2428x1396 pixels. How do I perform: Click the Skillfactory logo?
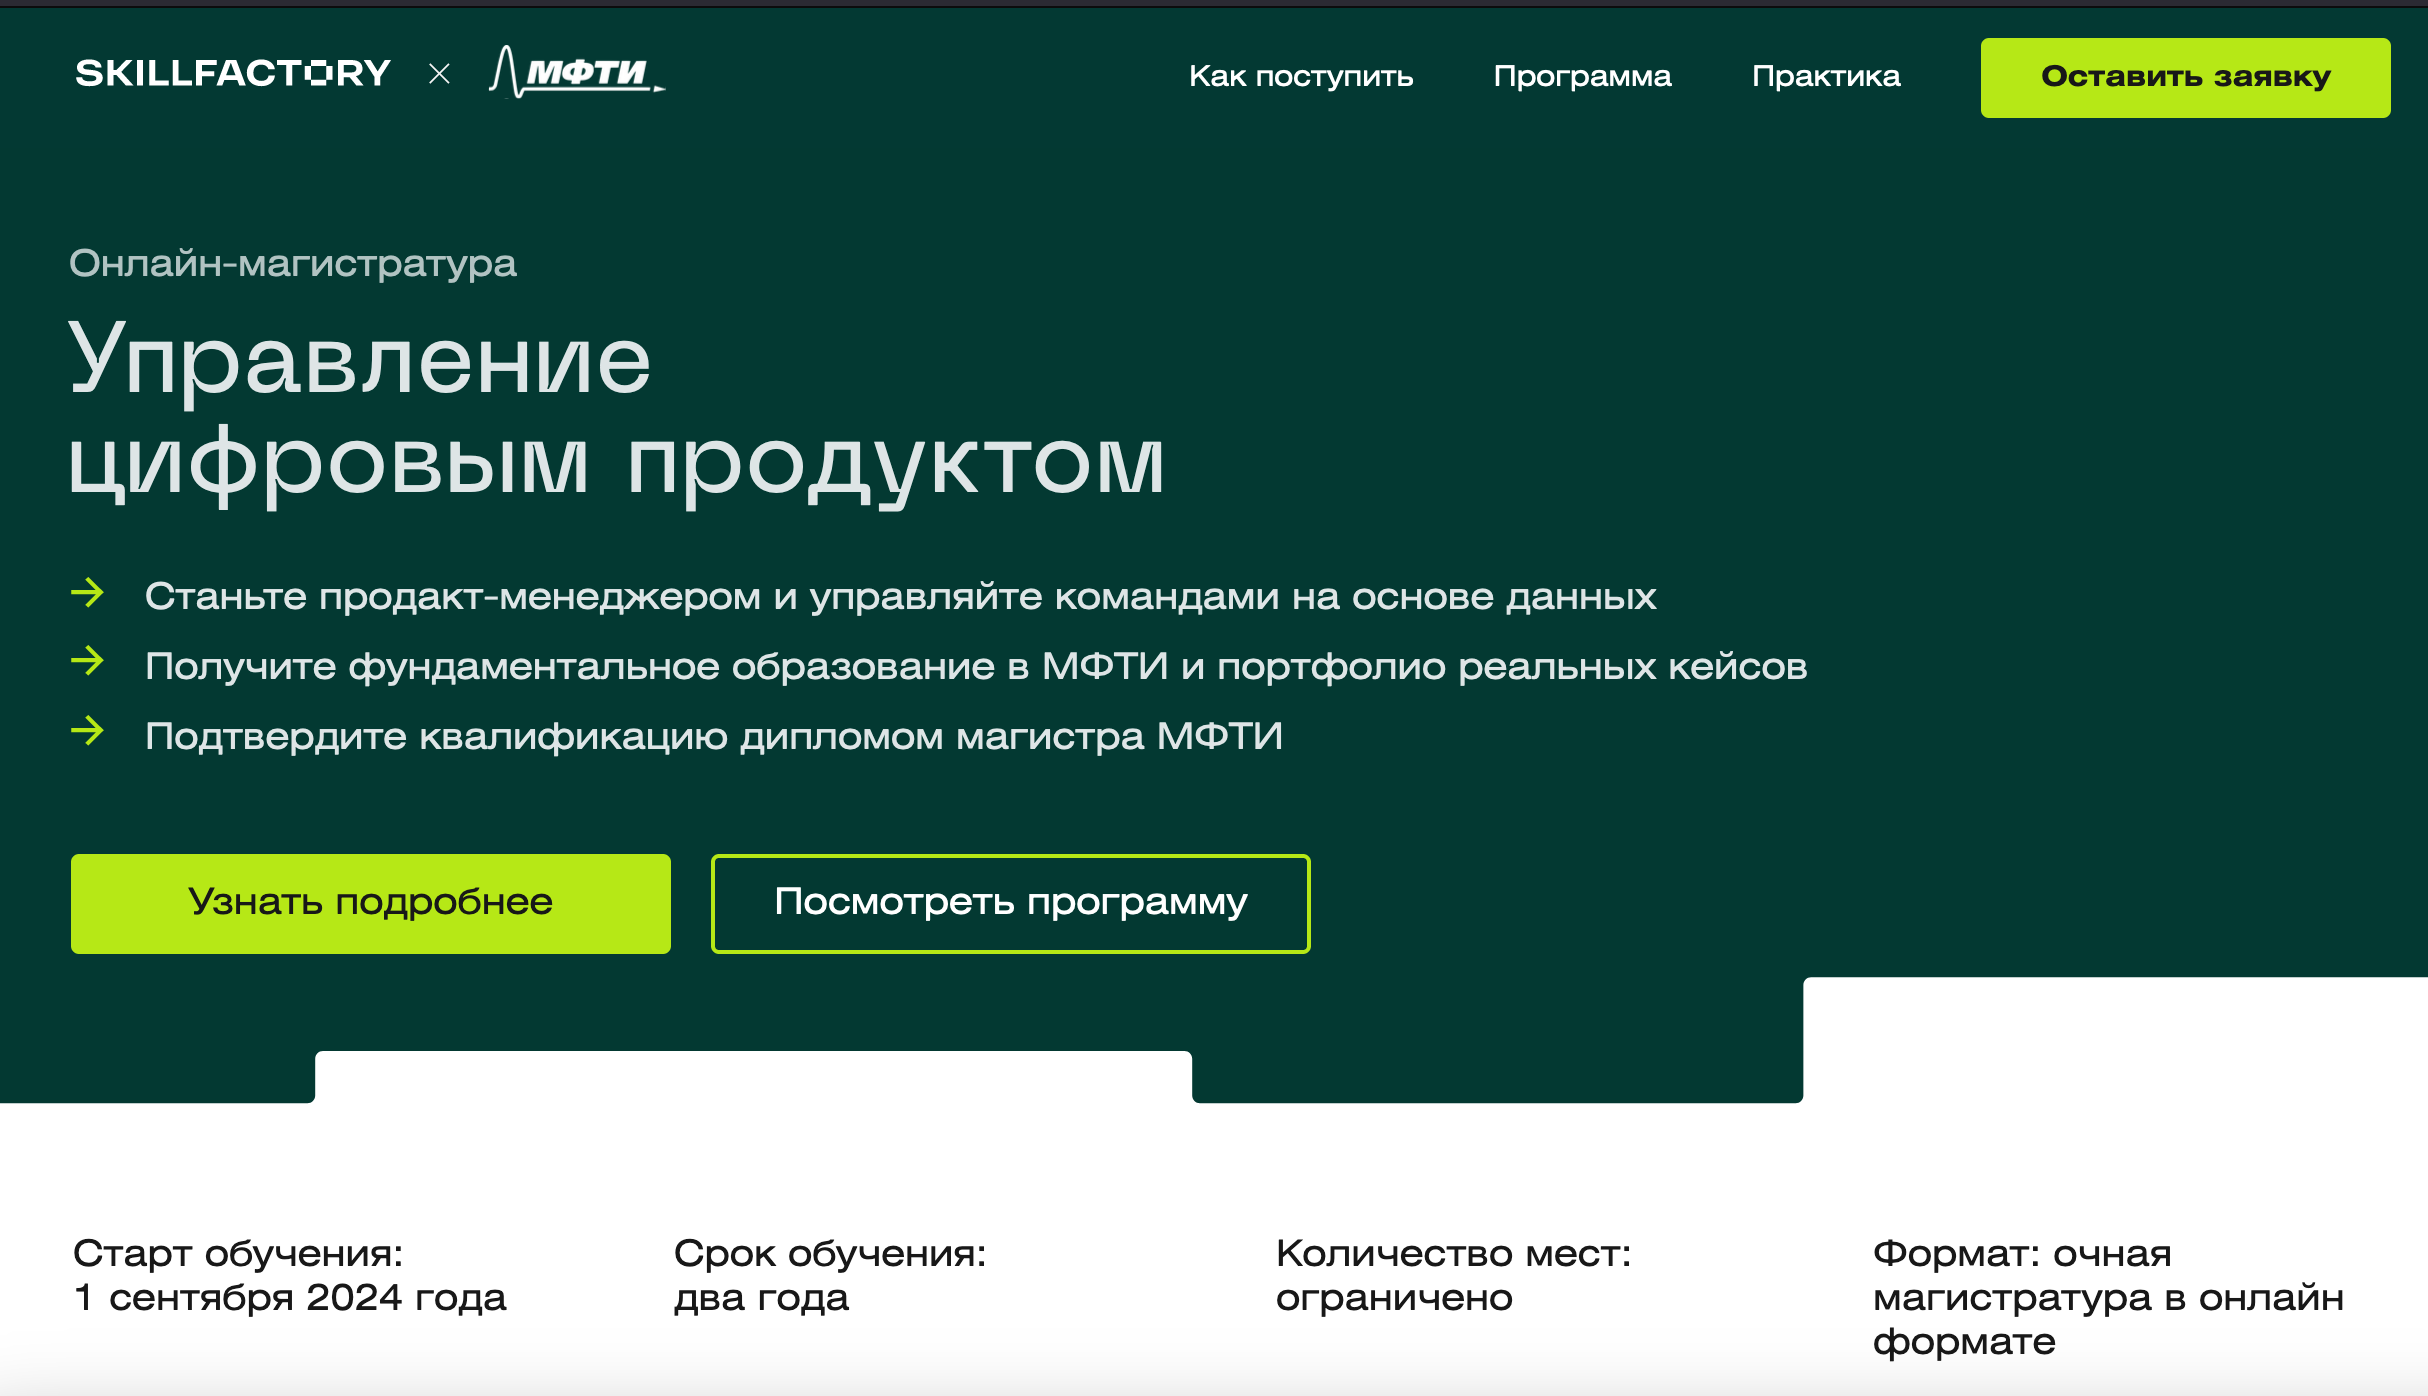[233, 73]
